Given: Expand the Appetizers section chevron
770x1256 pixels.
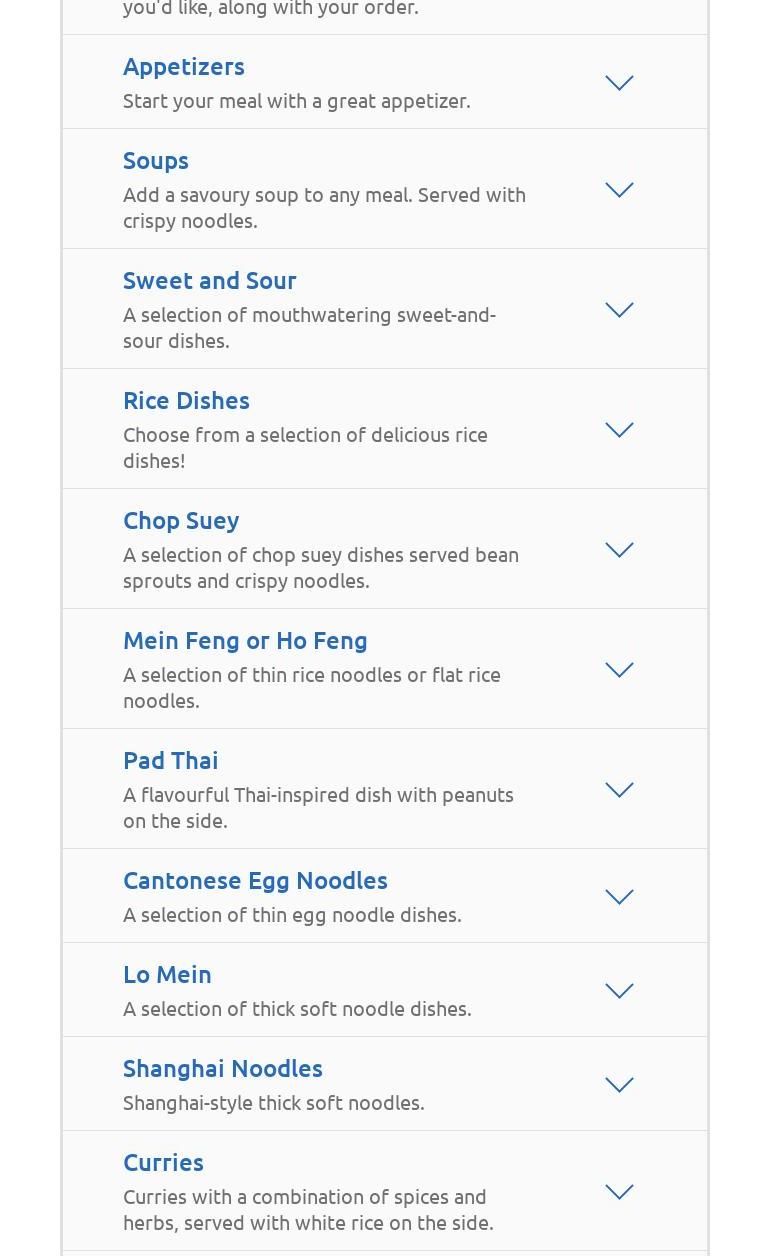Looking at the screenshot, I should [619, 83].
